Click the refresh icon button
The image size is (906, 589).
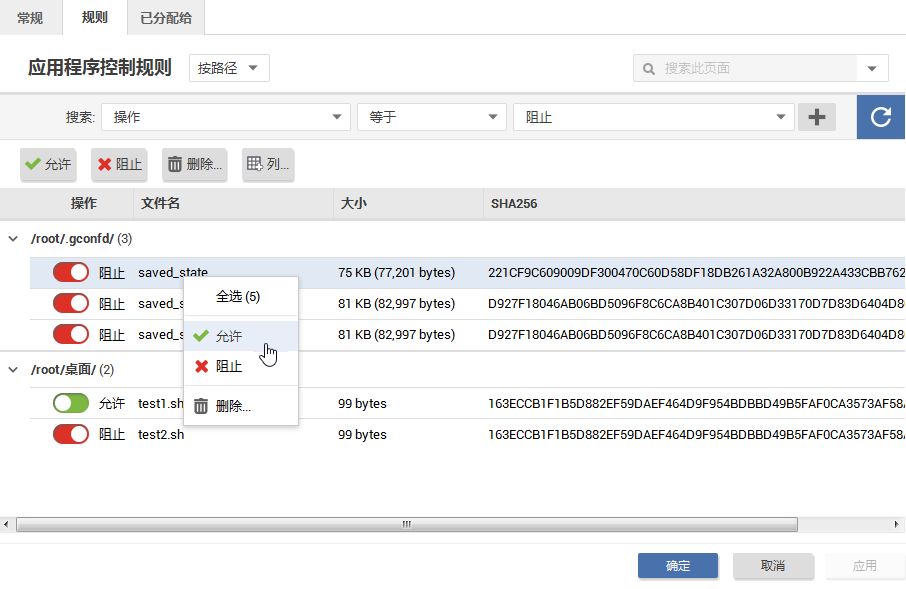[881, 117]
